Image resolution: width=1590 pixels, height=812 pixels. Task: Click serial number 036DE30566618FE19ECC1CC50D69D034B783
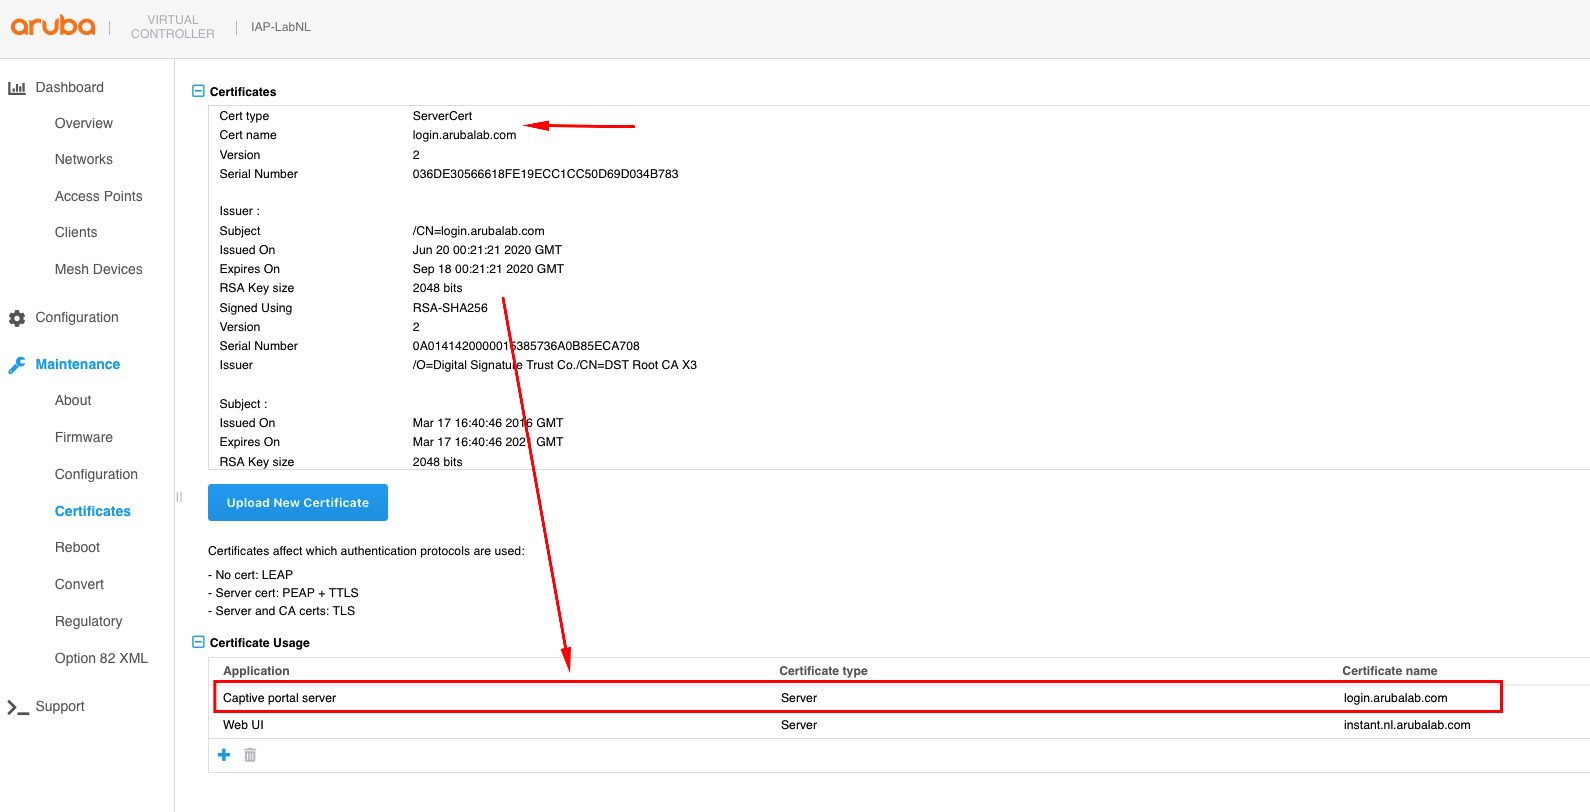(546, 174)
